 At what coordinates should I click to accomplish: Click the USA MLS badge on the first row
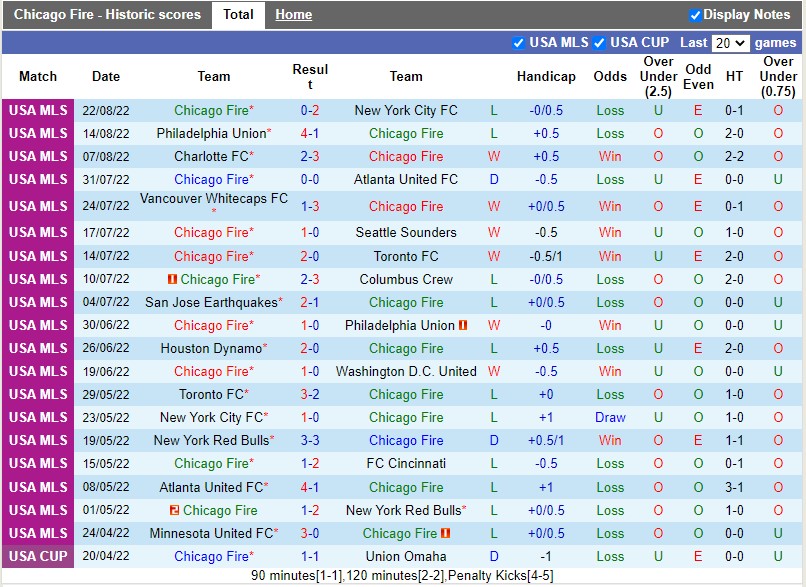tap(38, 110)
